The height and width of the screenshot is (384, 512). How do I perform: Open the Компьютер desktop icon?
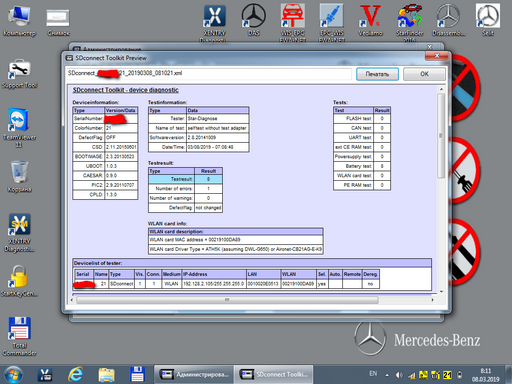pyautogui.click(x=19, y=21)
